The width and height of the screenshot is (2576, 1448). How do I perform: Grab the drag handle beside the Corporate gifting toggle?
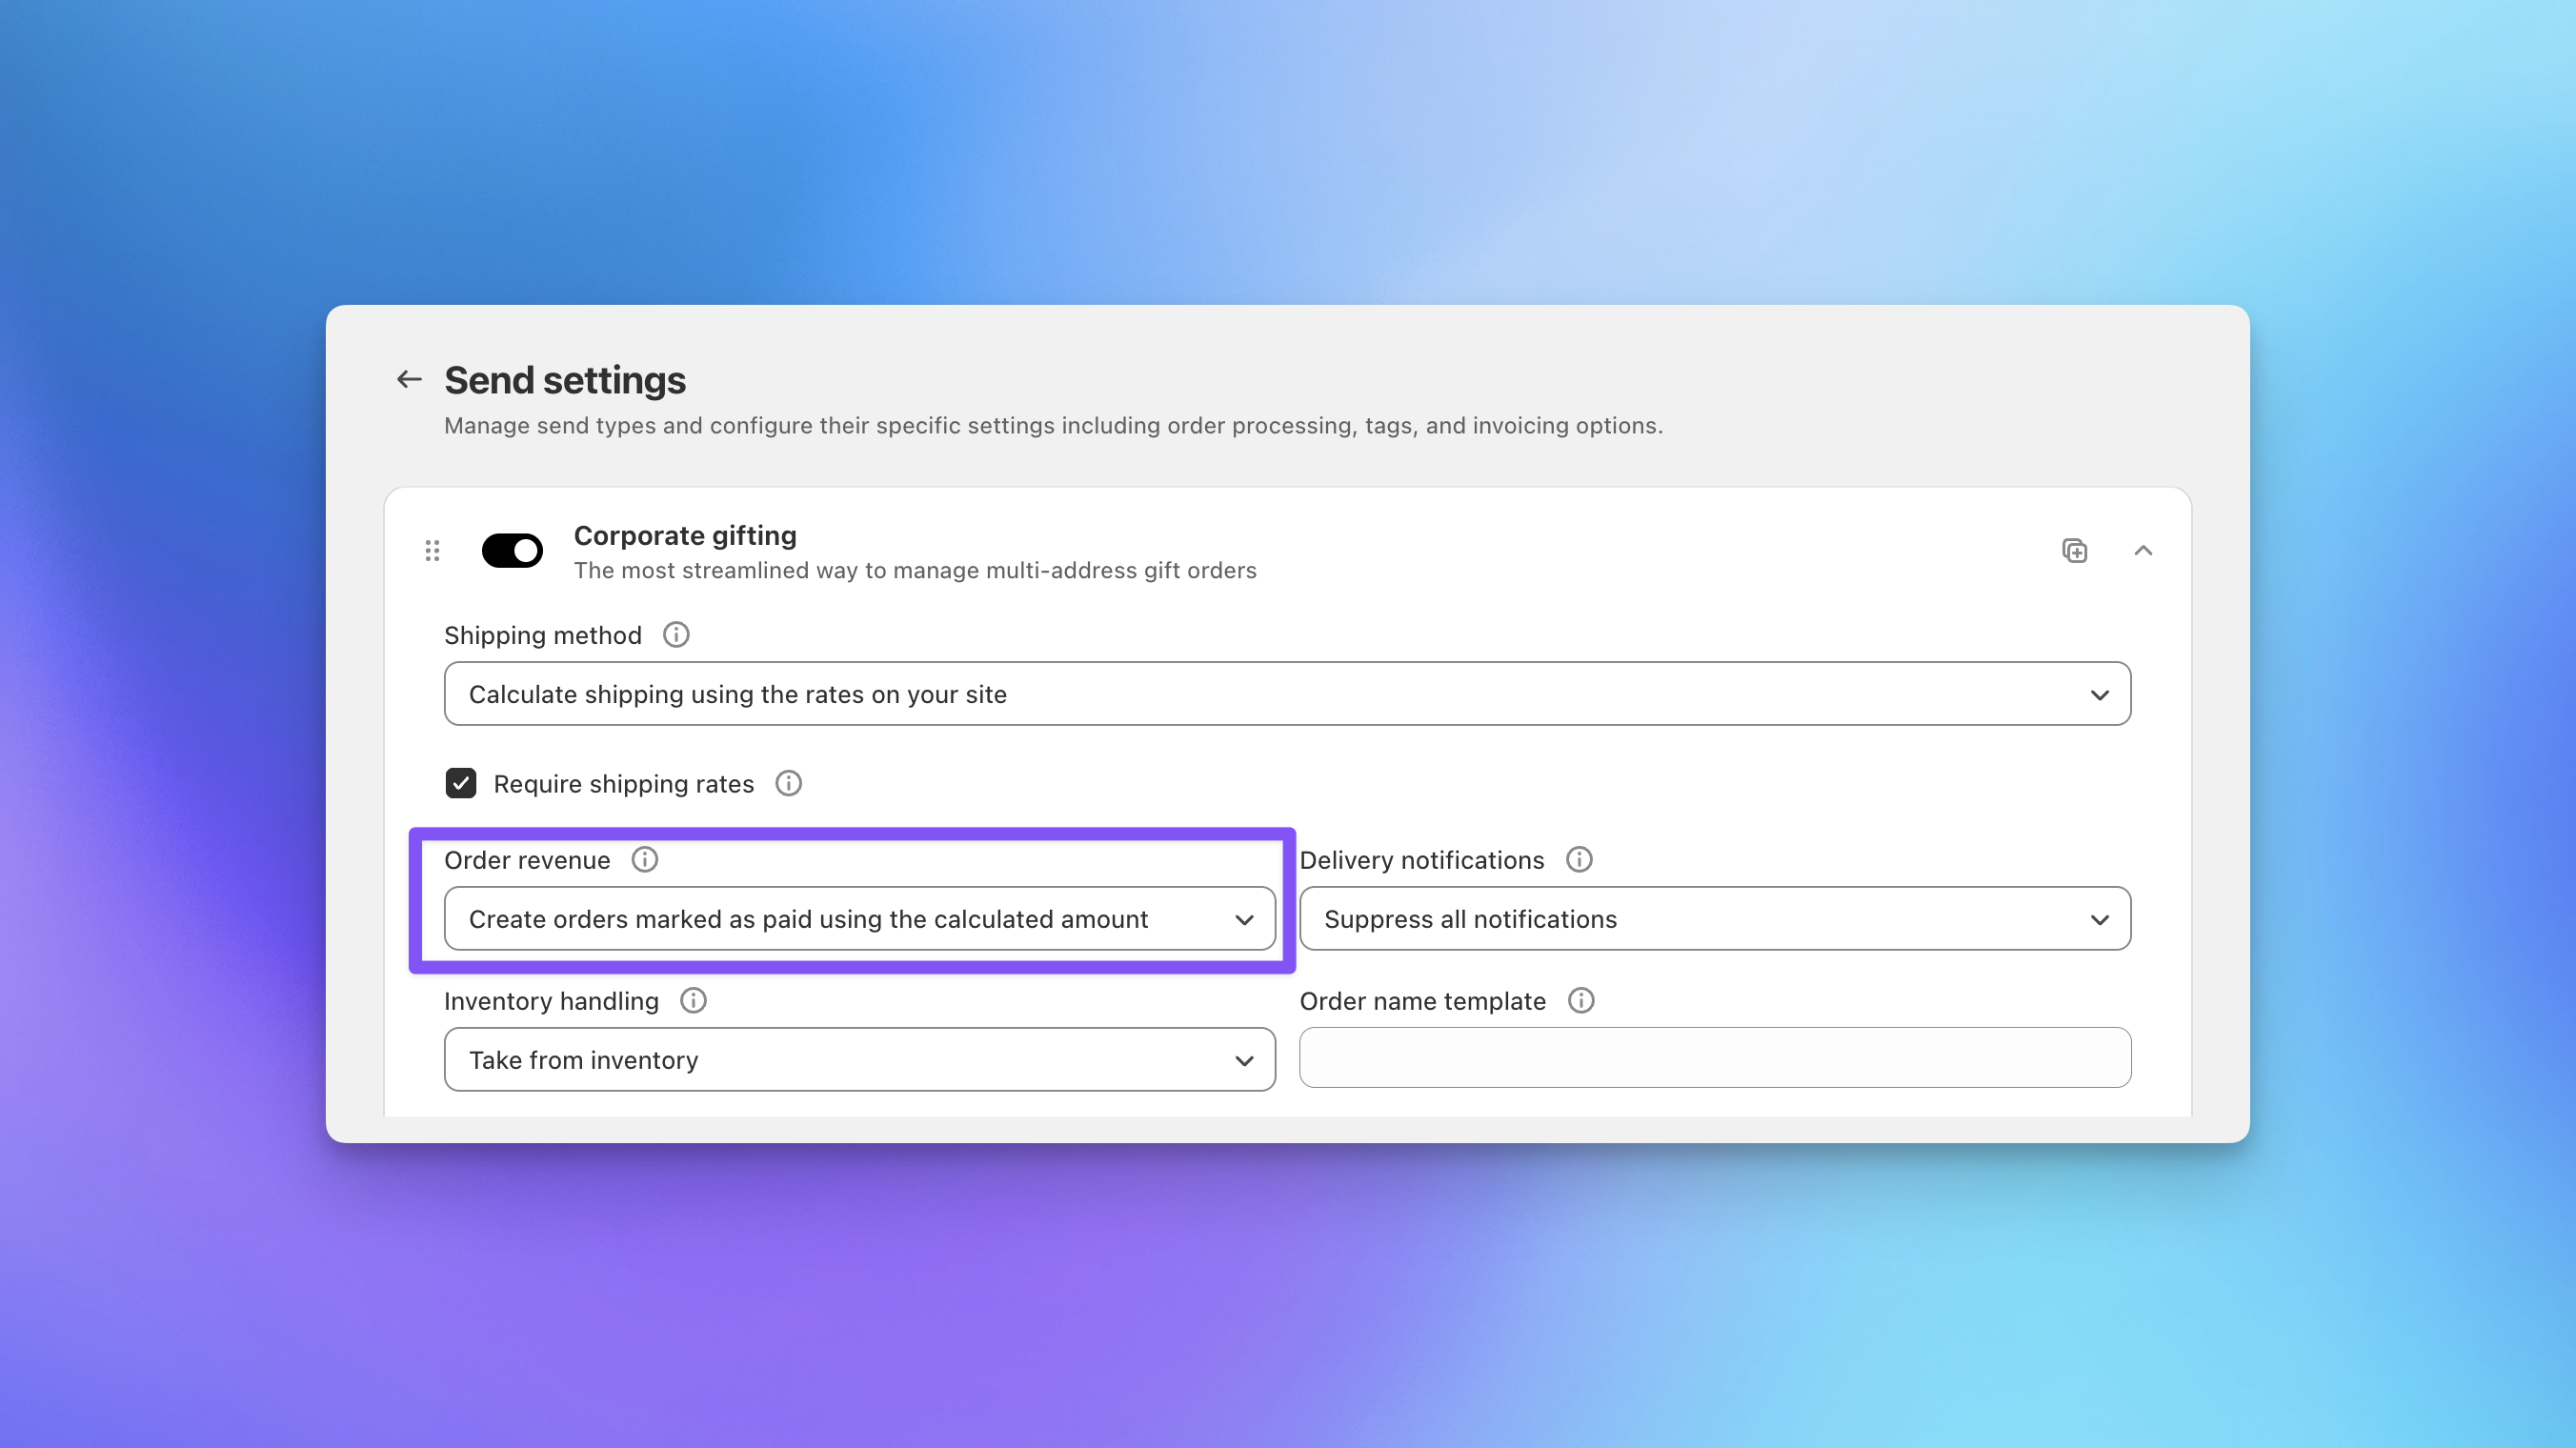tap(432, 550)
